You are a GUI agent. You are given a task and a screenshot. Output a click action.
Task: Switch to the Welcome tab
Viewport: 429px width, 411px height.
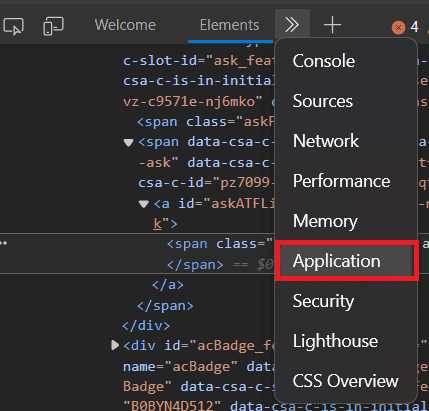pyautogui.click(x=125, y=25)
